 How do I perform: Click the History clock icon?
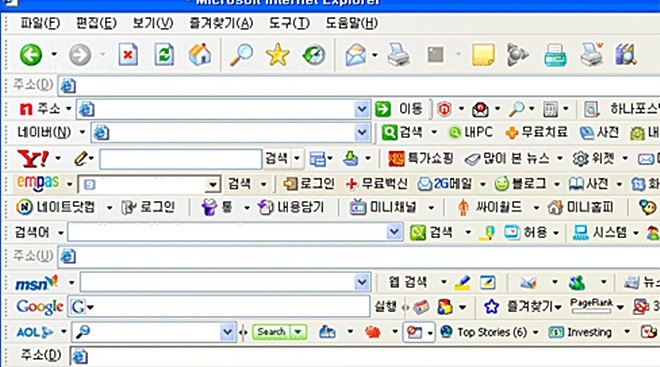[314, 55]
